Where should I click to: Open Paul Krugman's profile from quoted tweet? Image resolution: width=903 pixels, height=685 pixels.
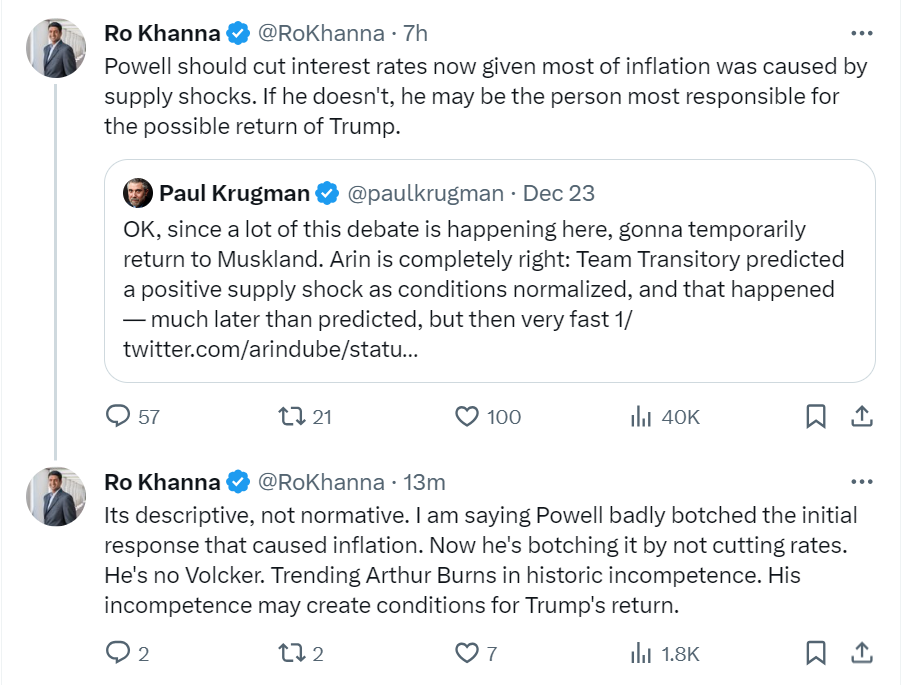(234, 193)
